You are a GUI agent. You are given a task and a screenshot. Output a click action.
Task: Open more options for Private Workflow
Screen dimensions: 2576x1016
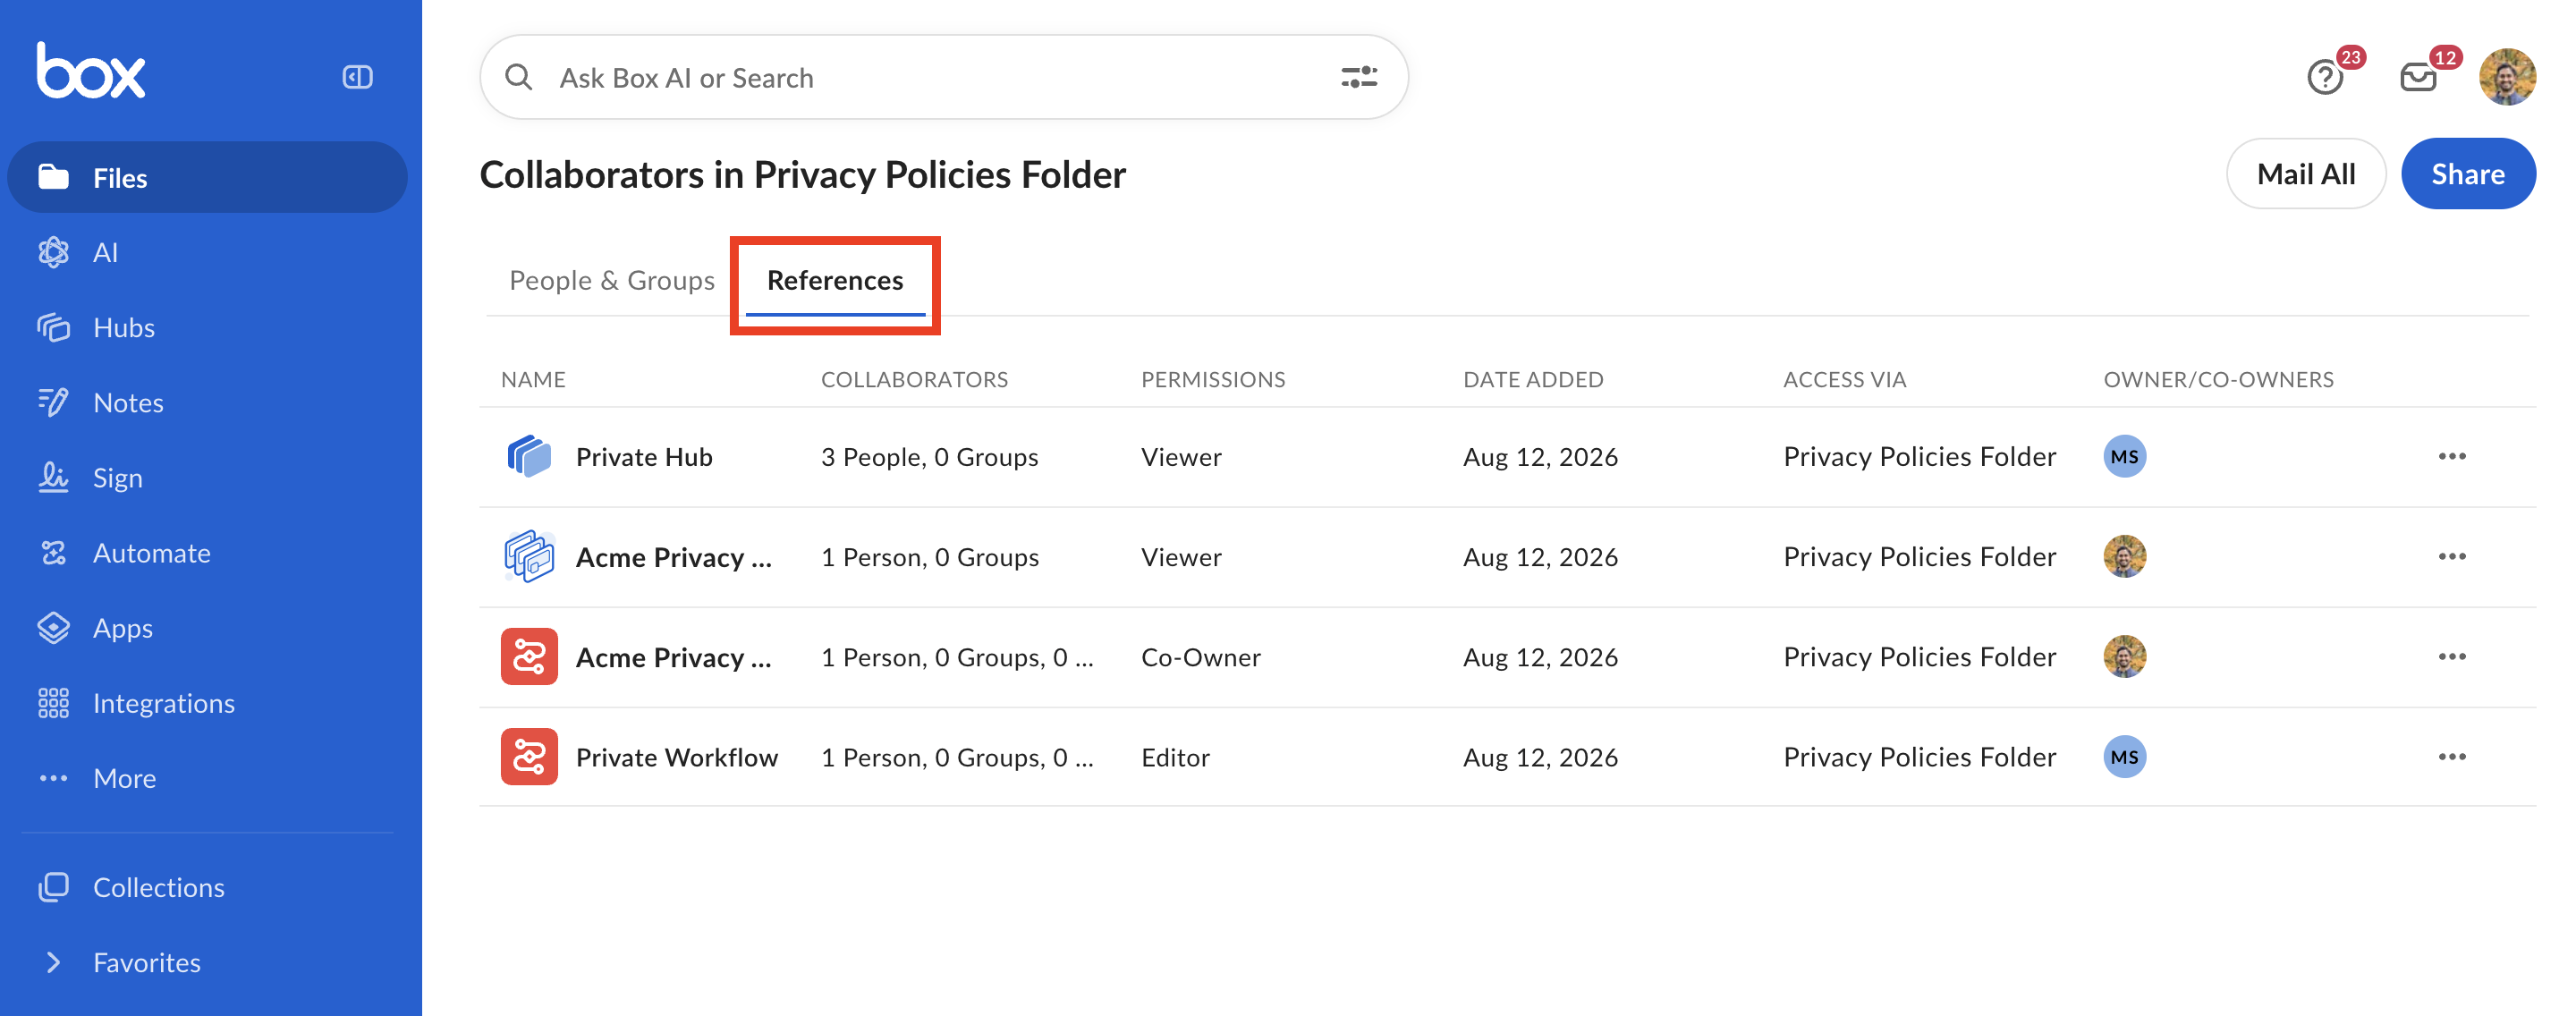[x=2451, y=756]
